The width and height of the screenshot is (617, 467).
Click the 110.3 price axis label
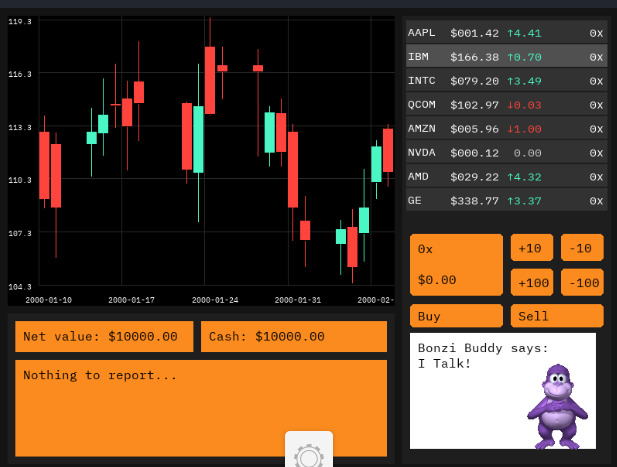tap(20, 180)
